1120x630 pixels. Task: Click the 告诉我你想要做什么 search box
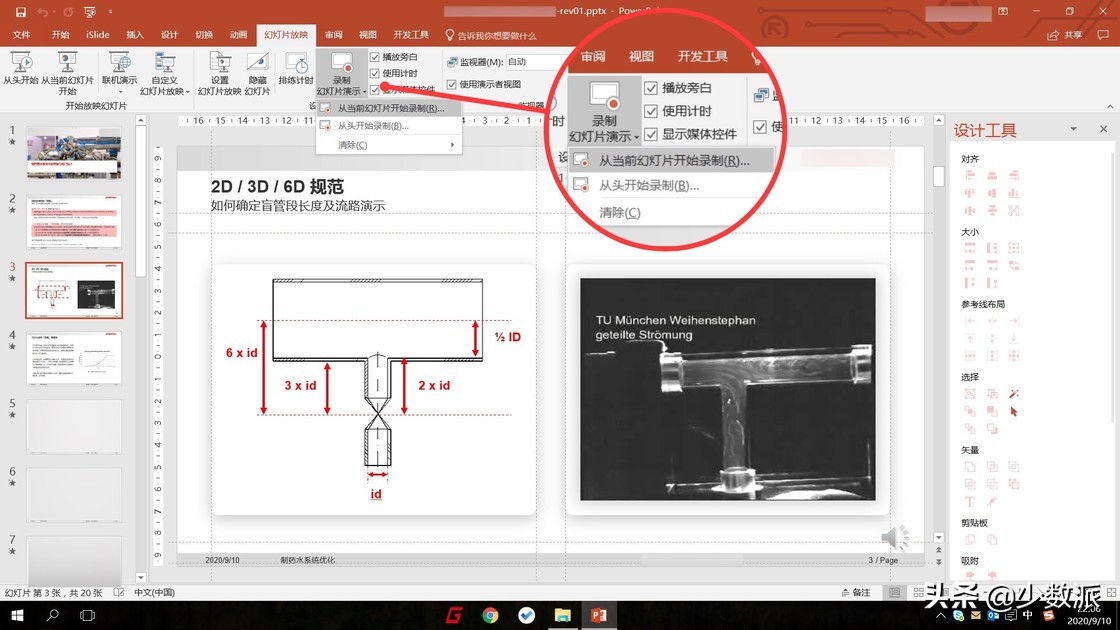(491, 35)
